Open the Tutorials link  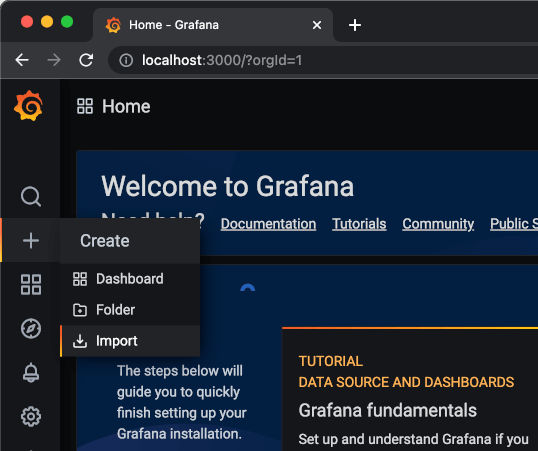pyautogui.click(x=359, y=224)
